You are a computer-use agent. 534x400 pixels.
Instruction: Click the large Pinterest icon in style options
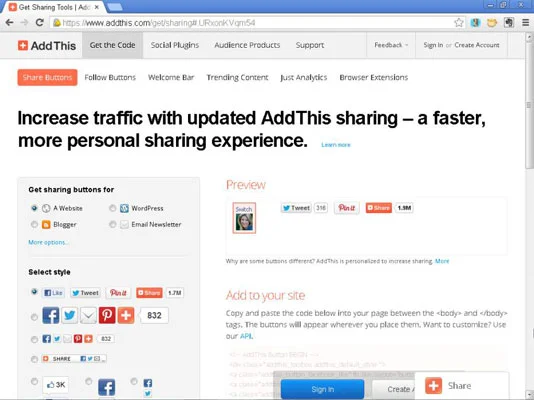107,315
